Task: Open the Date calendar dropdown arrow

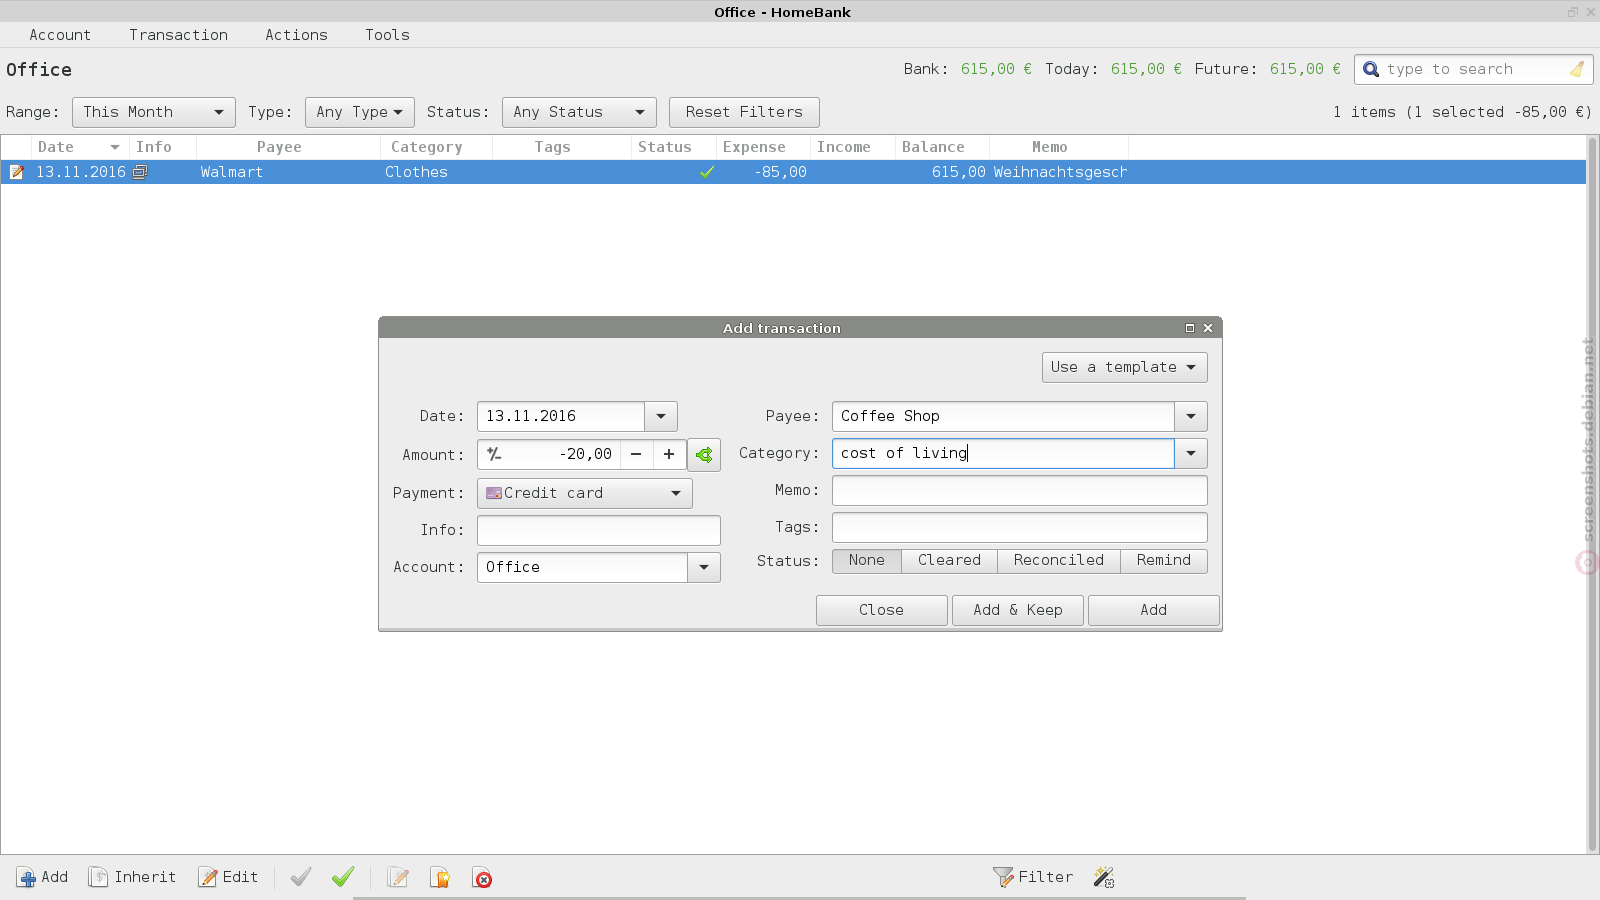Action: 661,416
